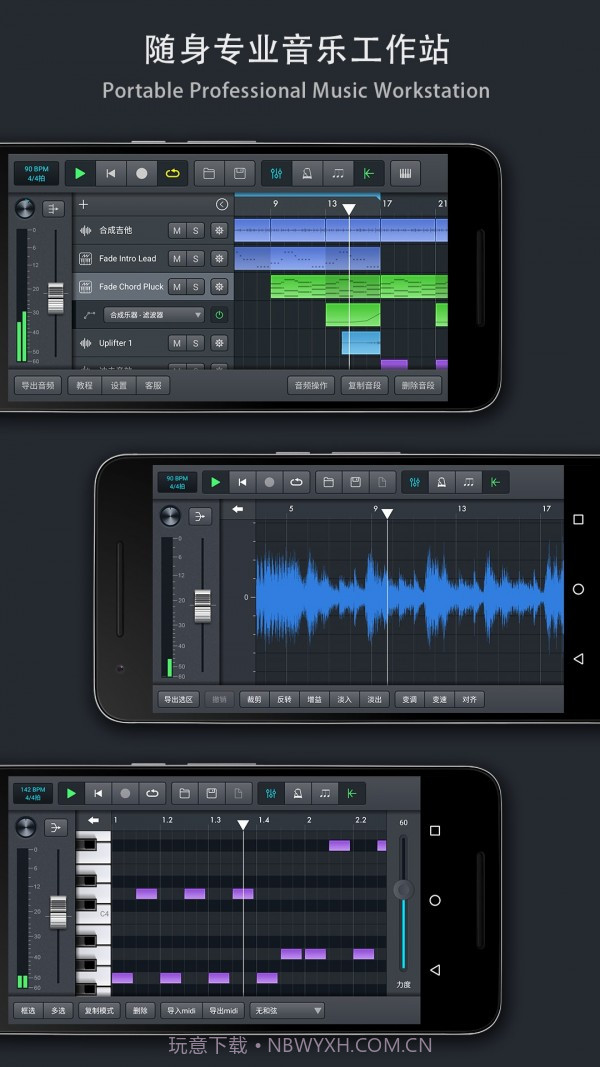Expand the 合成乐器-滤波器 dropdown
The height and width of the screenshot is (1067, 600).
[154, 315]
